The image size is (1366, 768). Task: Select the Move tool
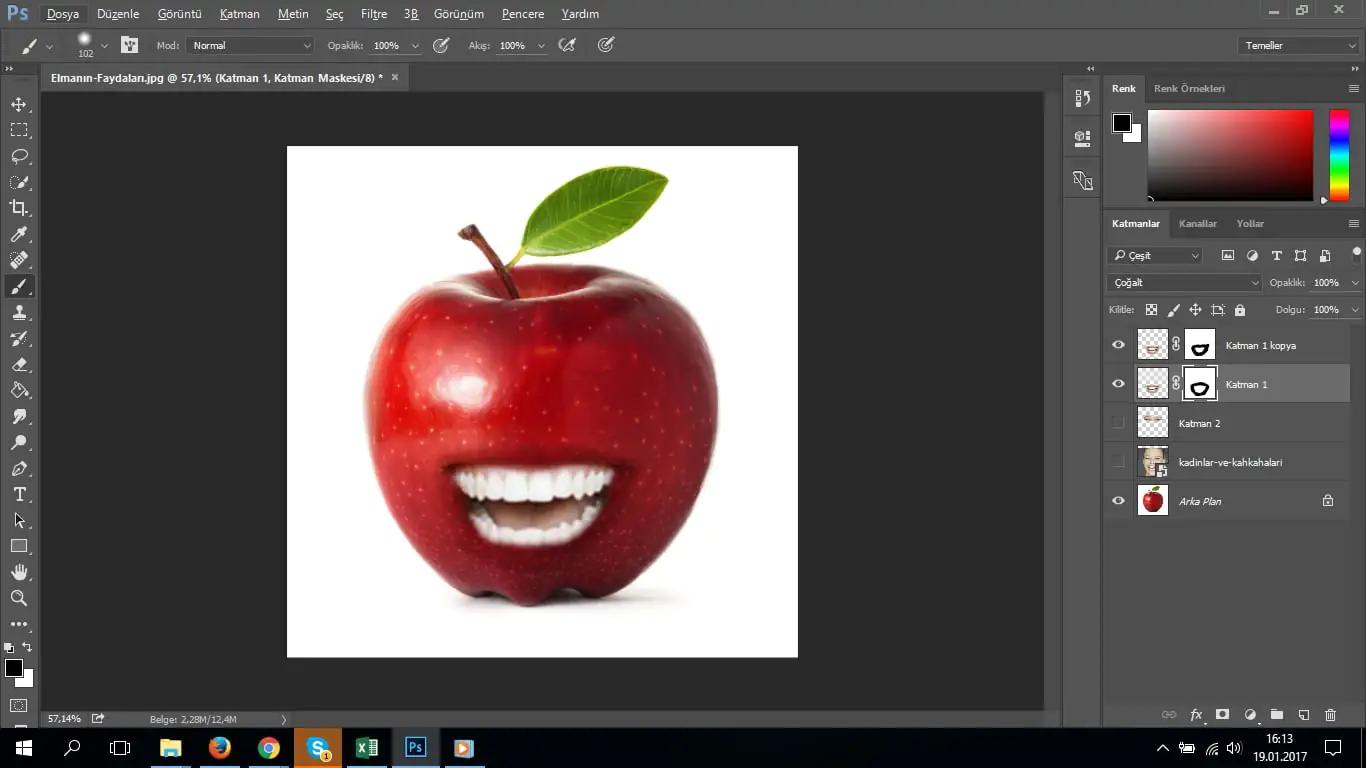point(19,104)
